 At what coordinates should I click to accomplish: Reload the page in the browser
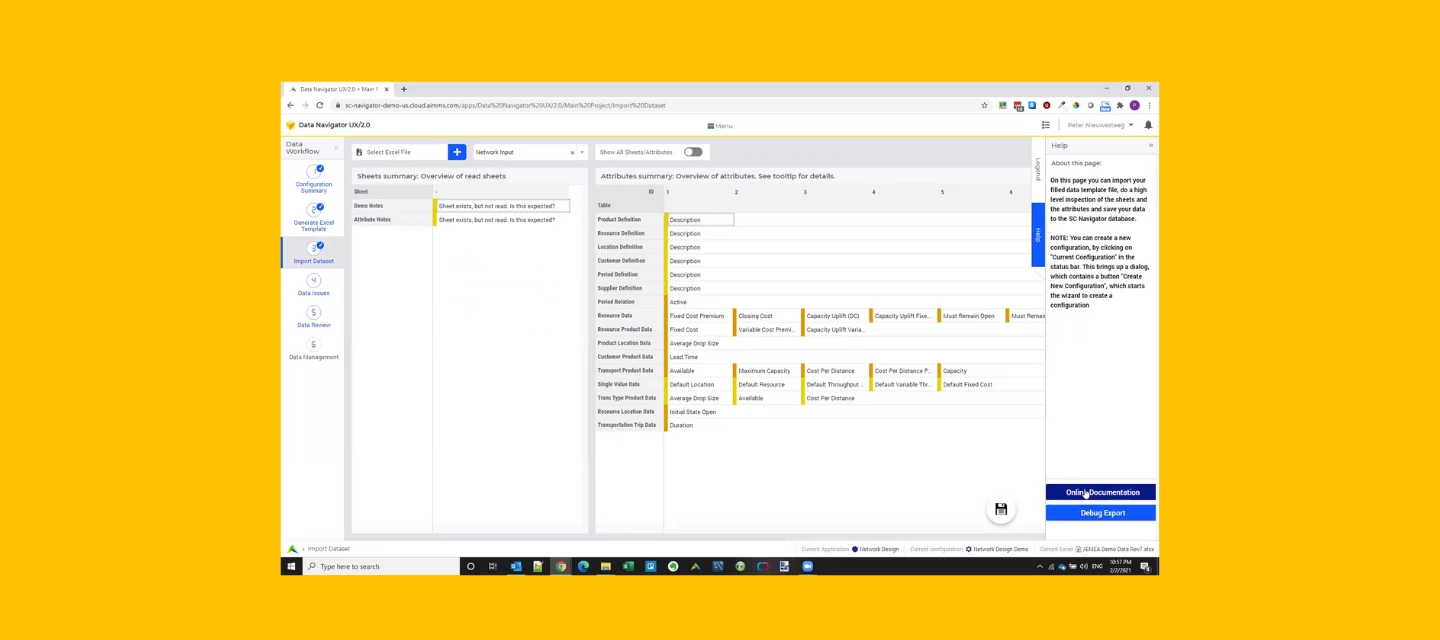pyautogui.click(x=320, y=105)
